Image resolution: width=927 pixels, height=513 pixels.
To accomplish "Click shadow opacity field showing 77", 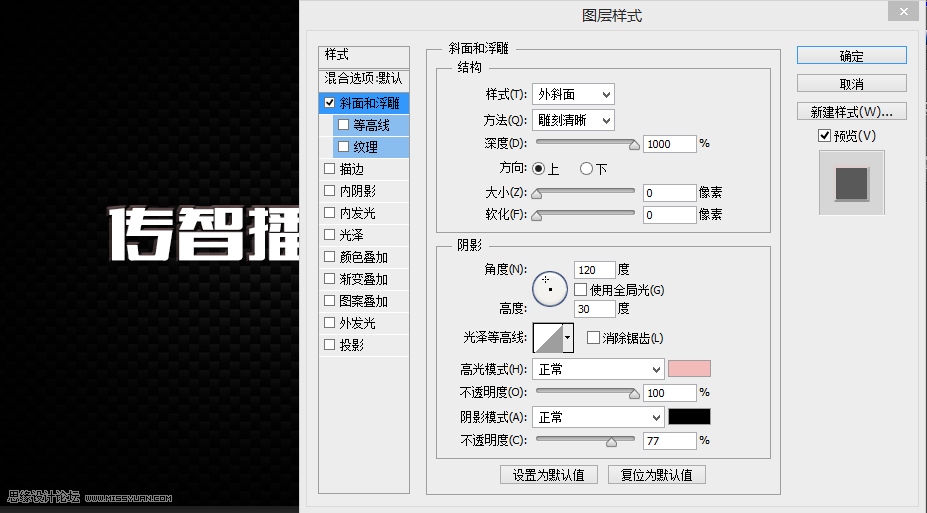I will click(x=670, y=441).
